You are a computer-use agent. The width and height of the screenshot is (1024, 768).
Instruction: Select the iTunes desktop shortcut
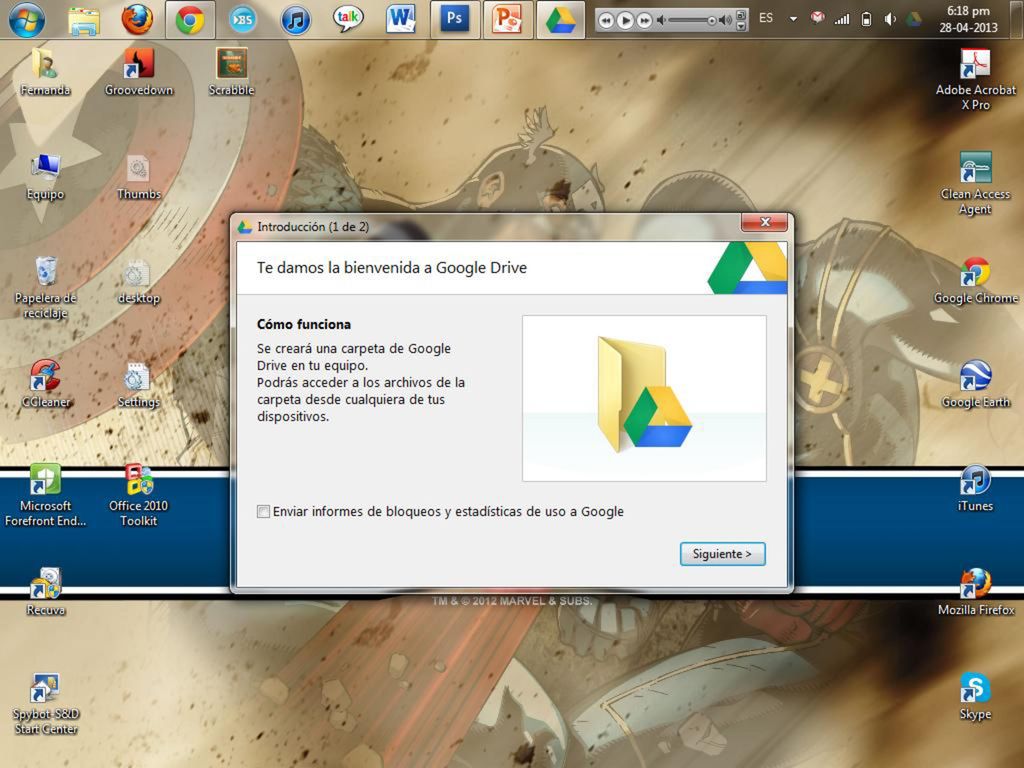coord(975,488)
